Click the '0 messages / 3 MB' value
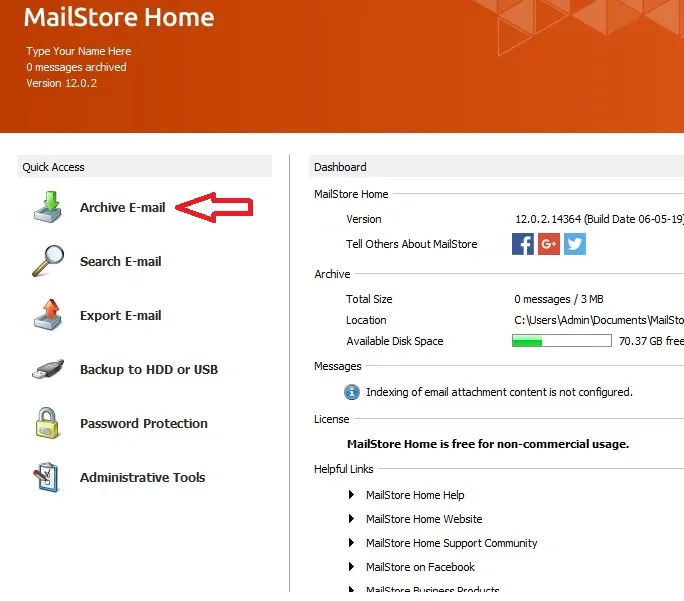This screenshot has height=601, width=684. click(x=559, y=299)
